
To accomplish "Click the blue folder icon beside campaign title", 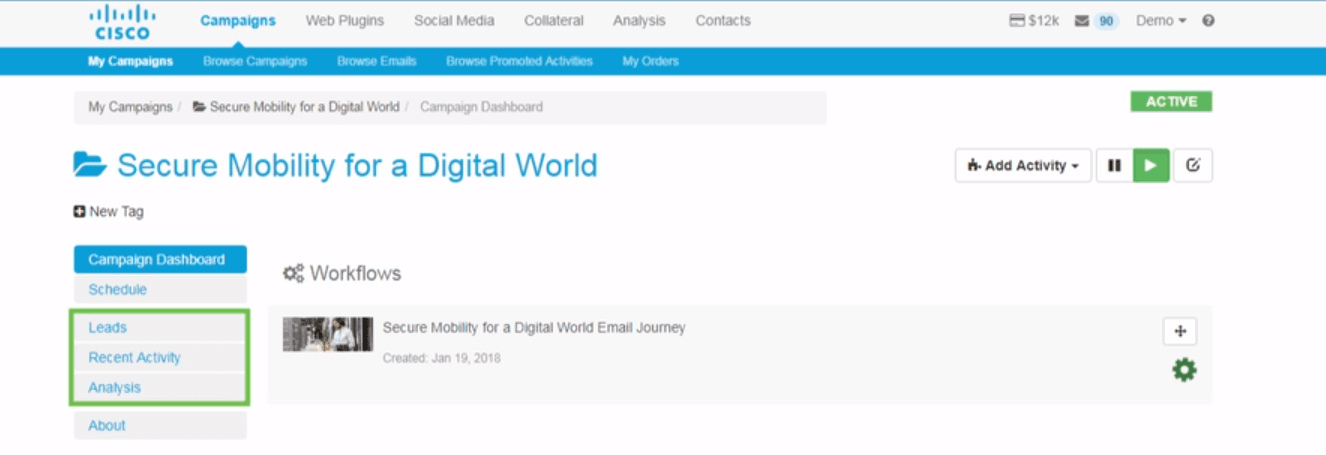I will [x=90, y=165].
